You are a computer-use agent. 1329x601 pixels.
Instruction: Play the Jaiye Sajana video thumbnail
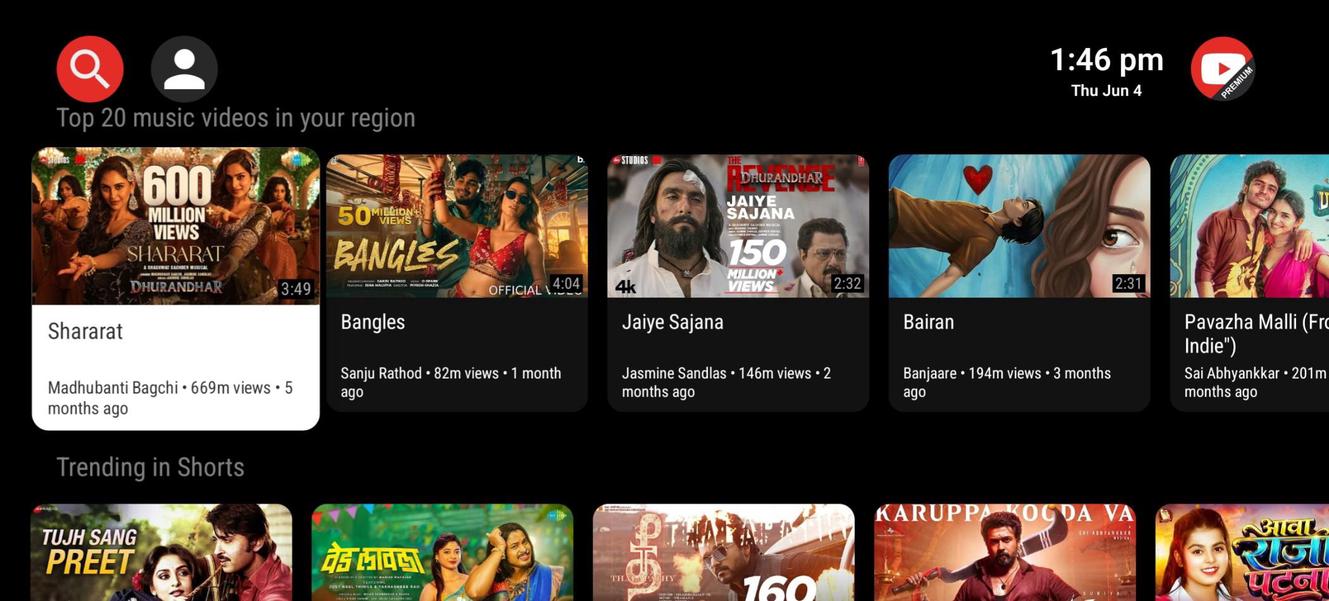(738, 226)
